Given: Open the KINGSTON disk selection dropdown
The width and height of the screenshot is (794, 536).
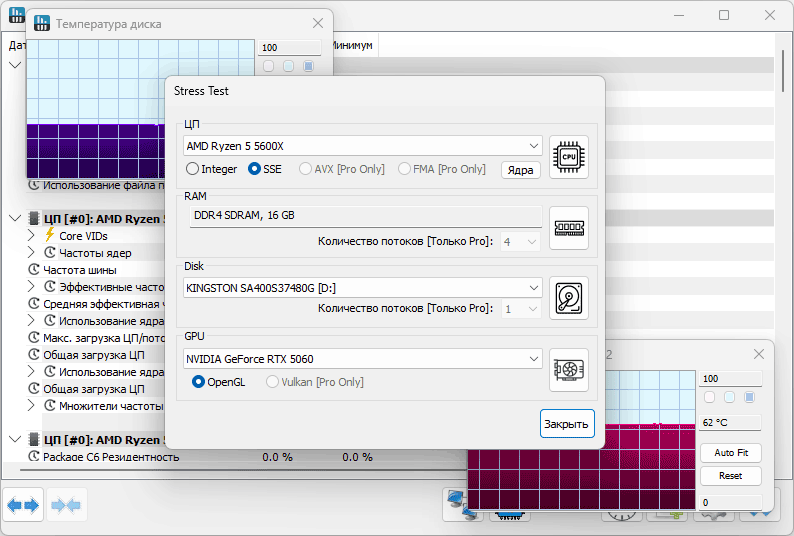Looking at the screenshot, I should click(363, 287).
